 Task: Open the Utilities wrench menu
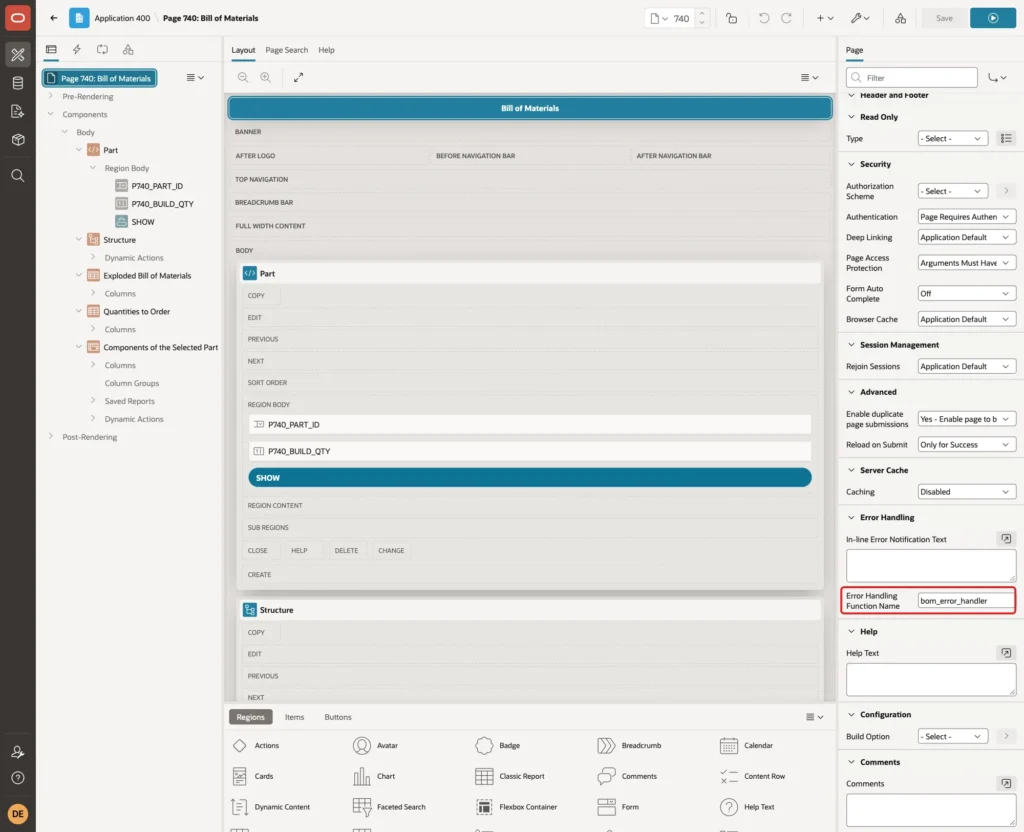pyautogui.click(x=861, y=18)
